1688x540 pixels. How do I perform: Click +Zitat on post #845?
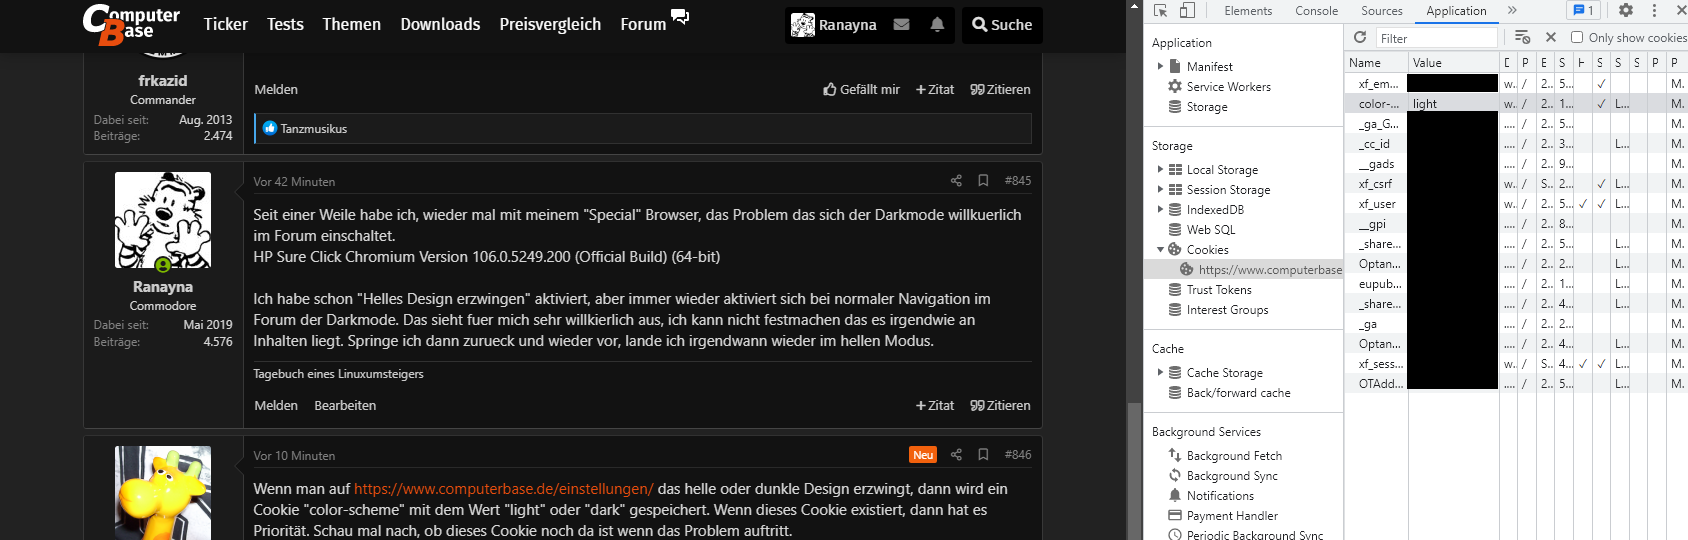[935, 406]
